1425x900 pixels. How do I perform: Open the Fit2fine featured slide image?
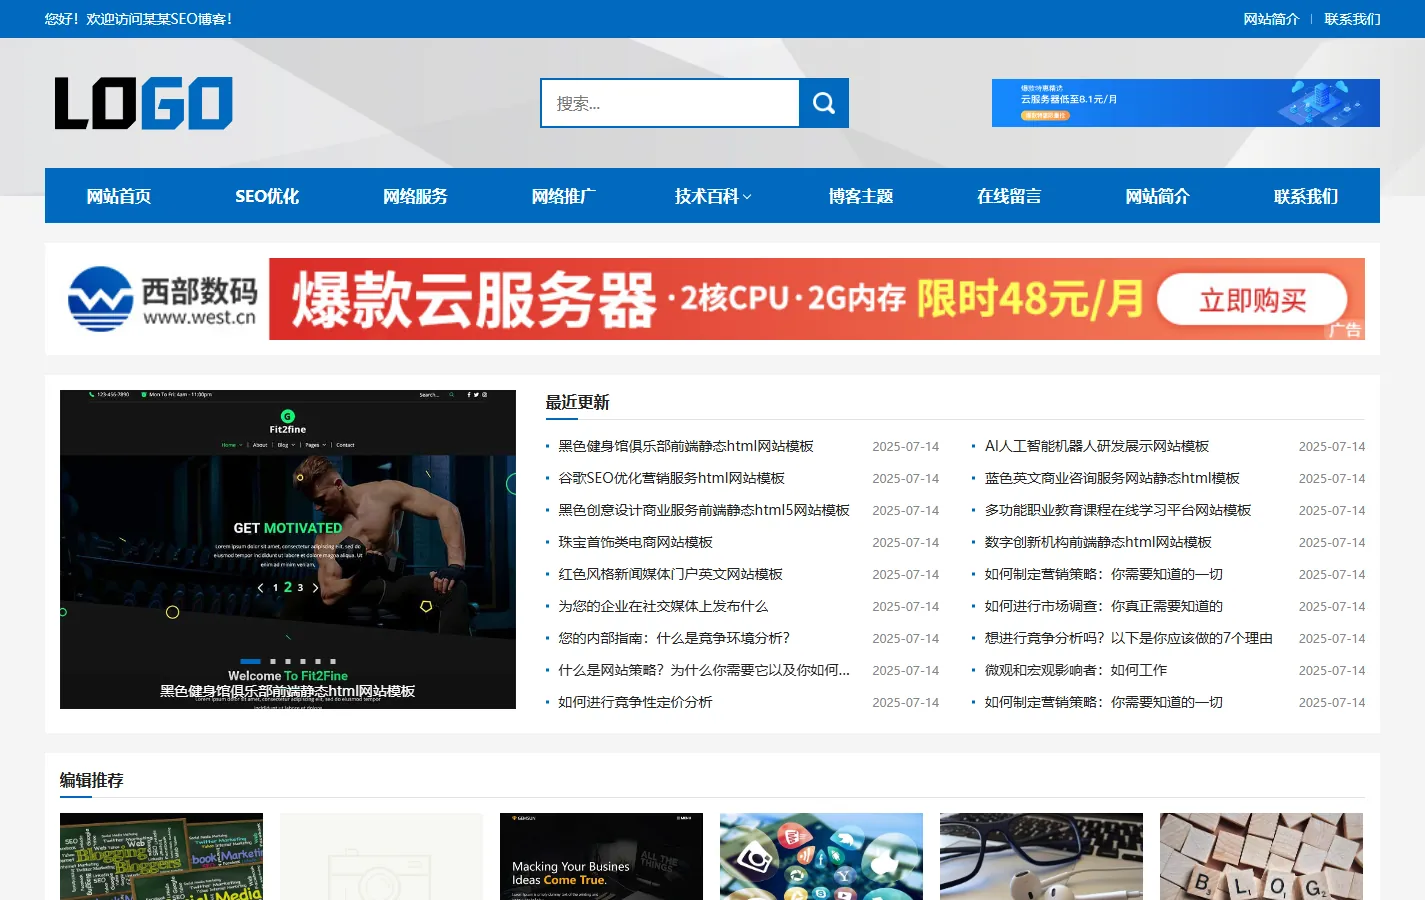pos(288,549)
